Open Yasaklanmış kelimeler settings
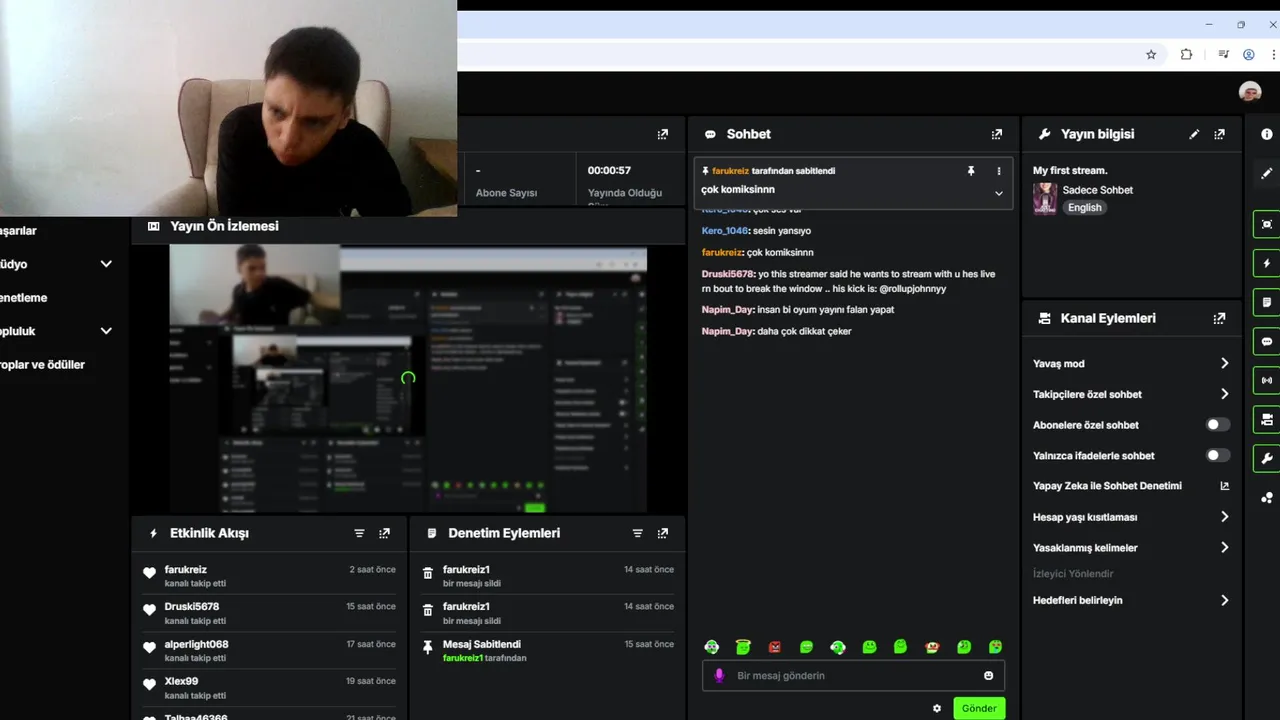 [1131, 548]
